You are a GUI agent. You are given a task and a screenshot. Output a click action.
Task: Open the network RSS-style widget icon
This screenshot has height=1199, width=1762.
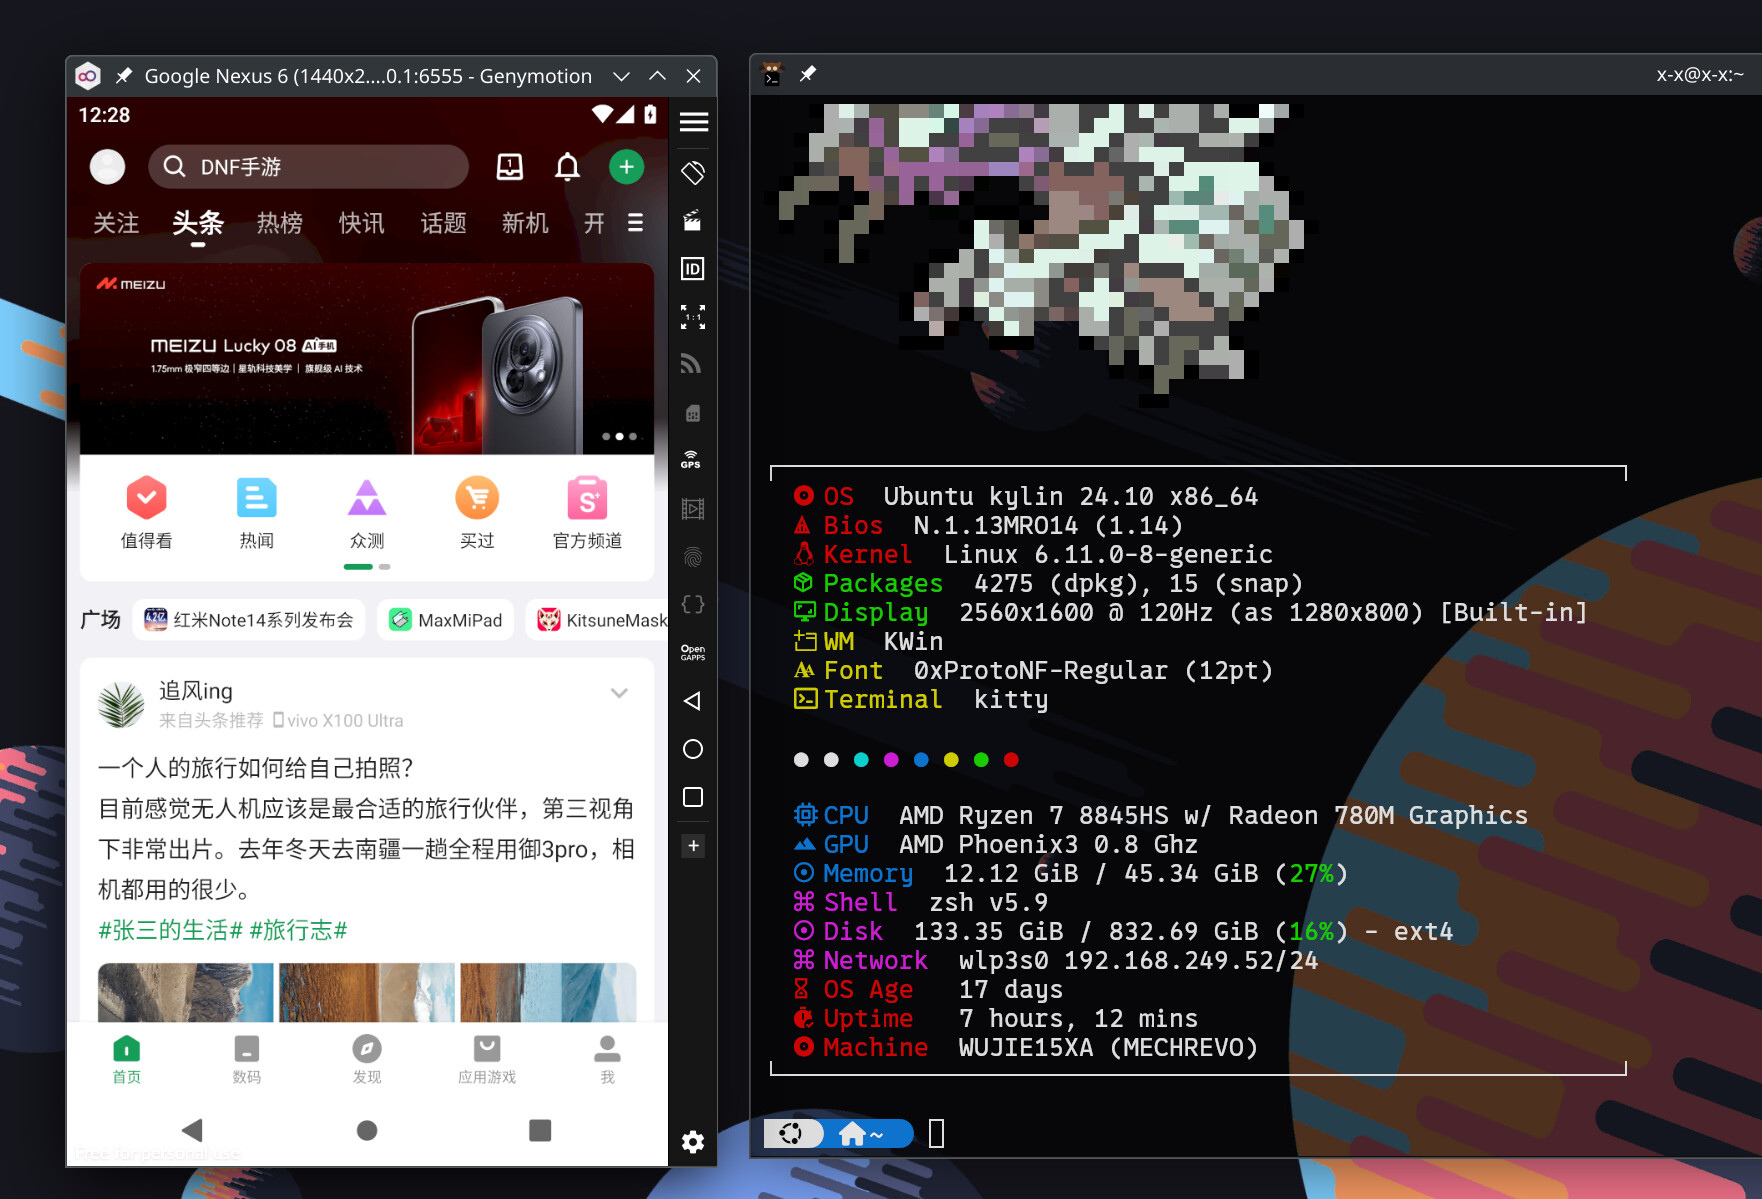pos(692,364)
